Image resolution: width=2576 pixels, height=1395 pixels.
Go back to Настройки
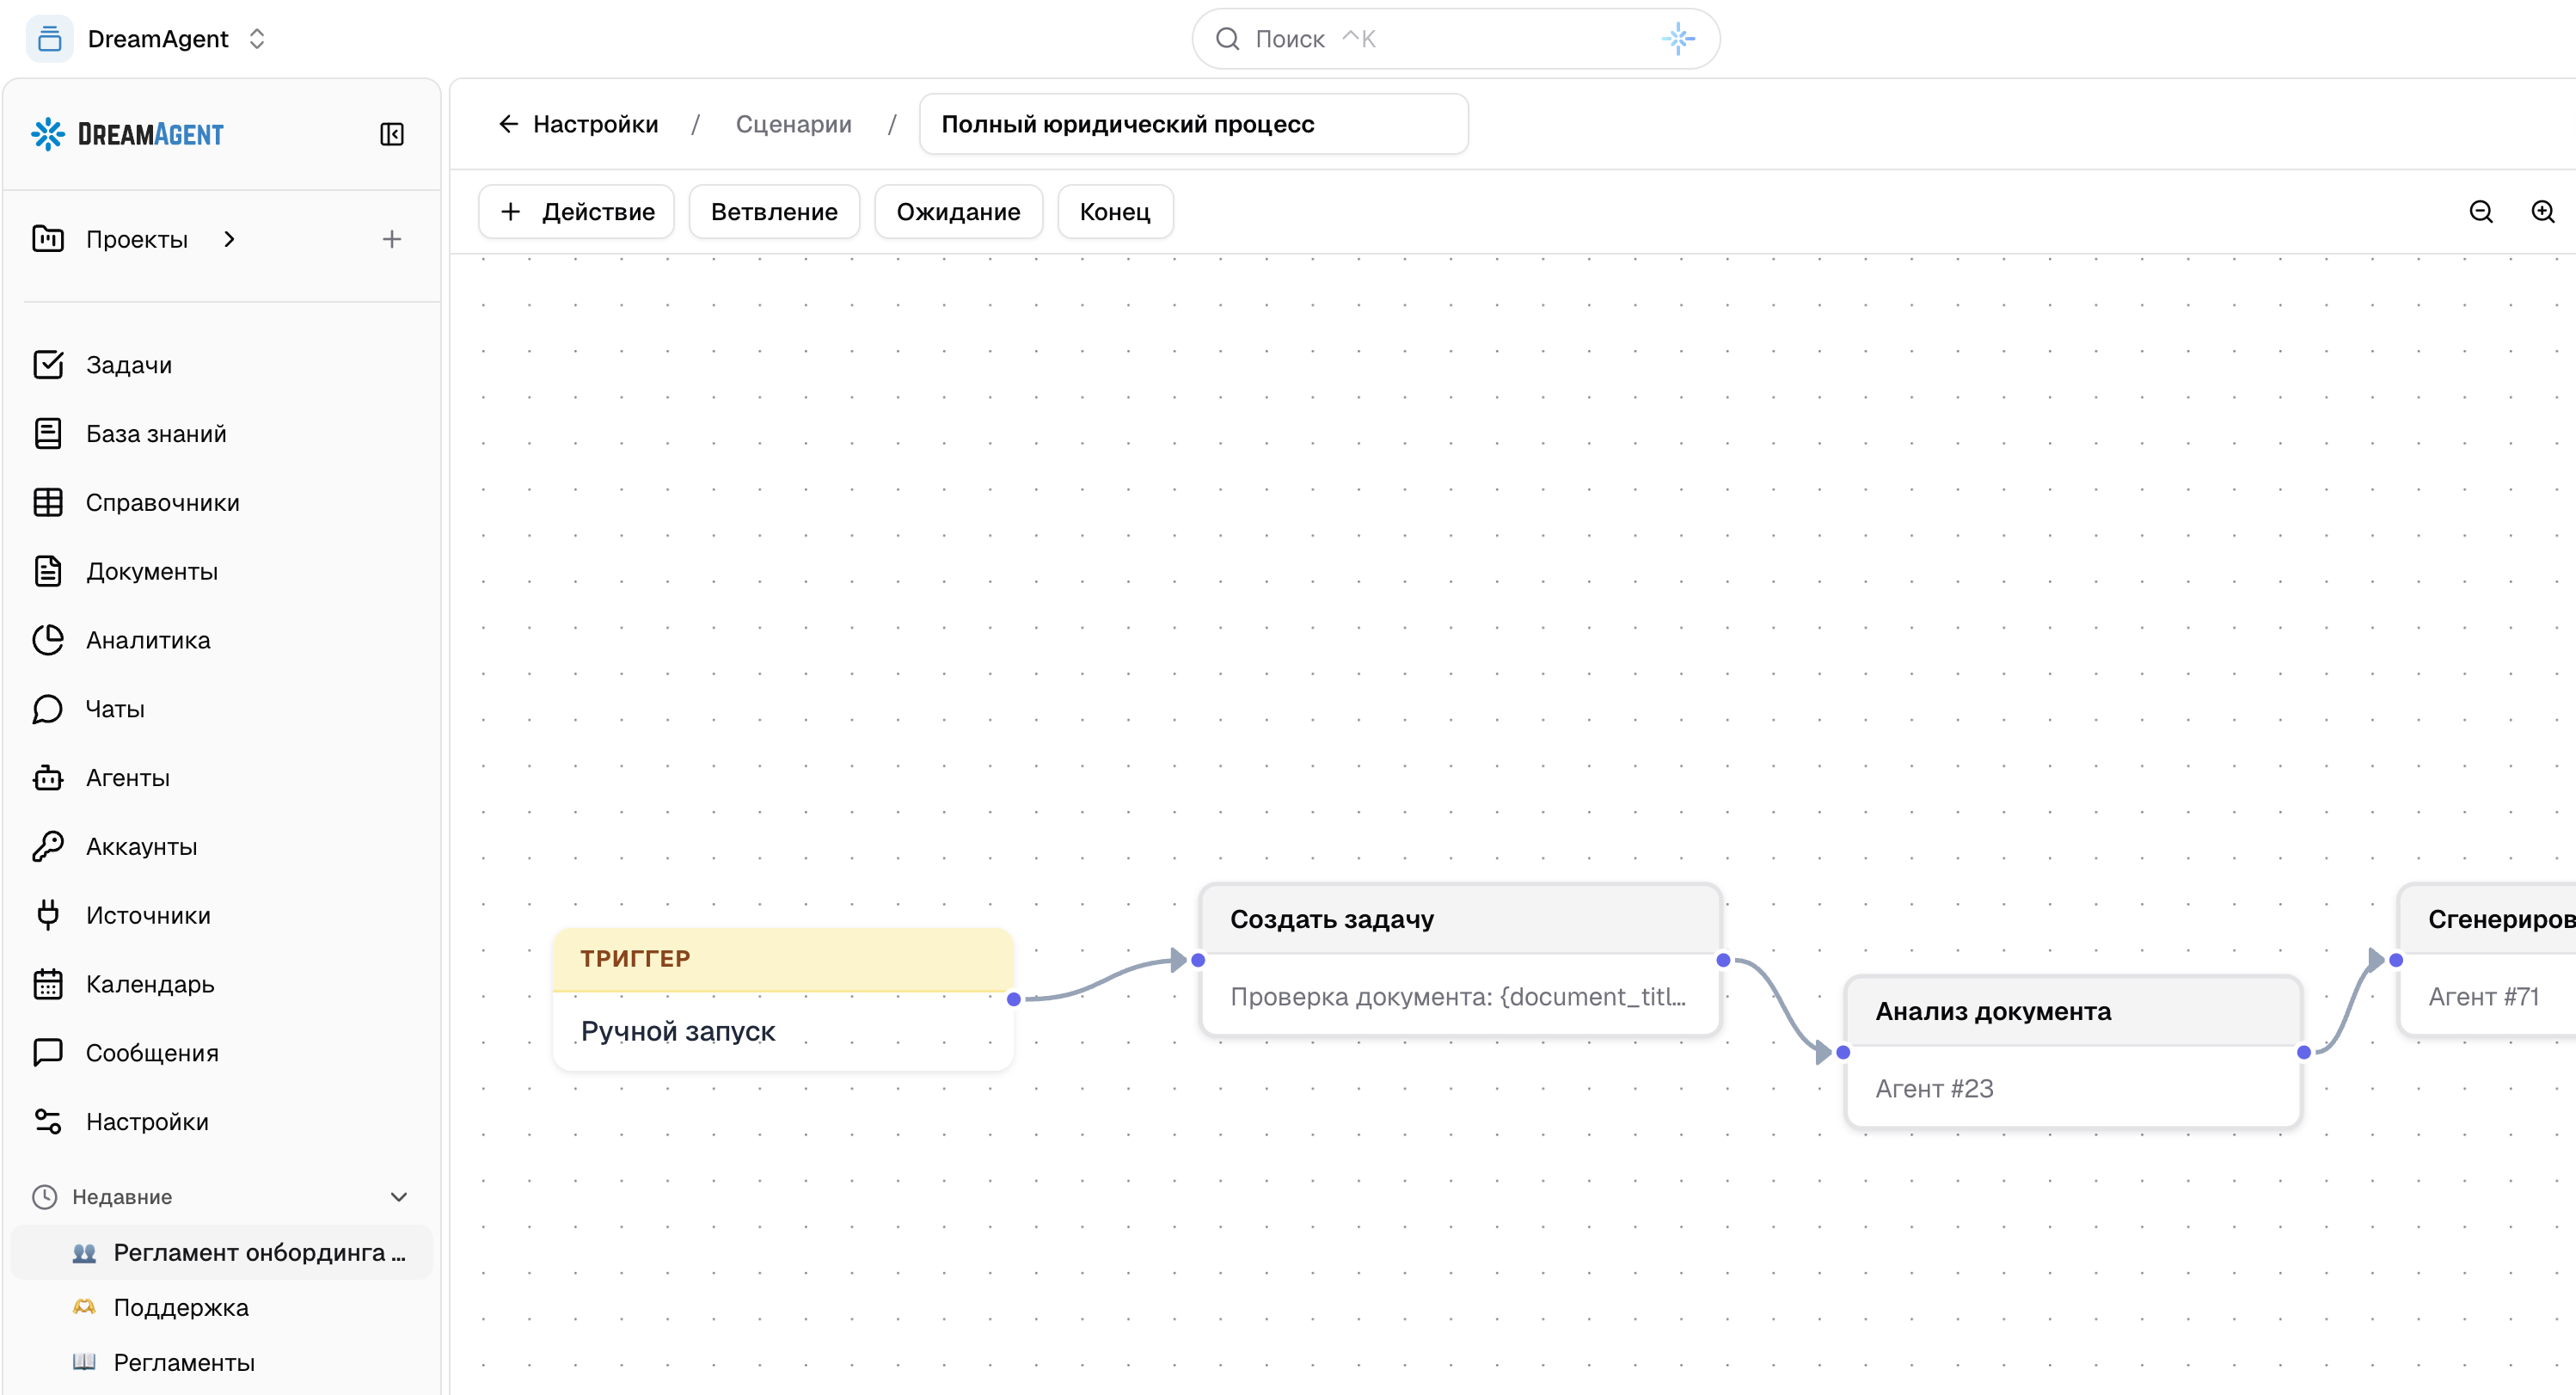tap(578, 124)
